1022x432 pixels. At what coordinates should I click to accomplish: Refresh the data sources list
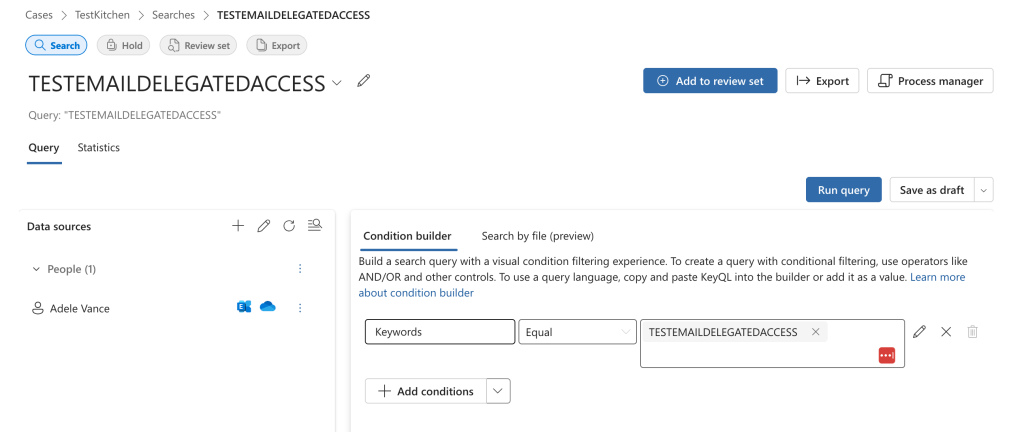[289, 226]
